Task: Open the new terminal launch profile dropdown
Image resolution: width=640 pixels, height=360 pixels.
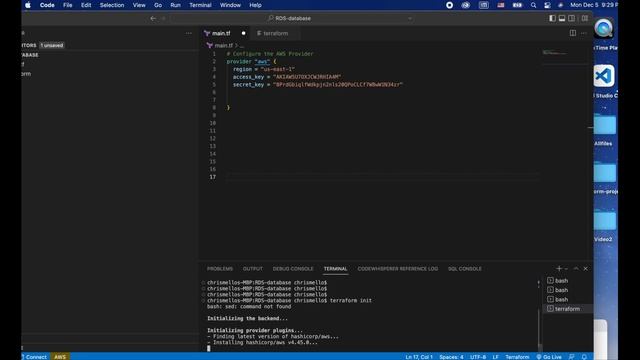Action: click(566, 269)
